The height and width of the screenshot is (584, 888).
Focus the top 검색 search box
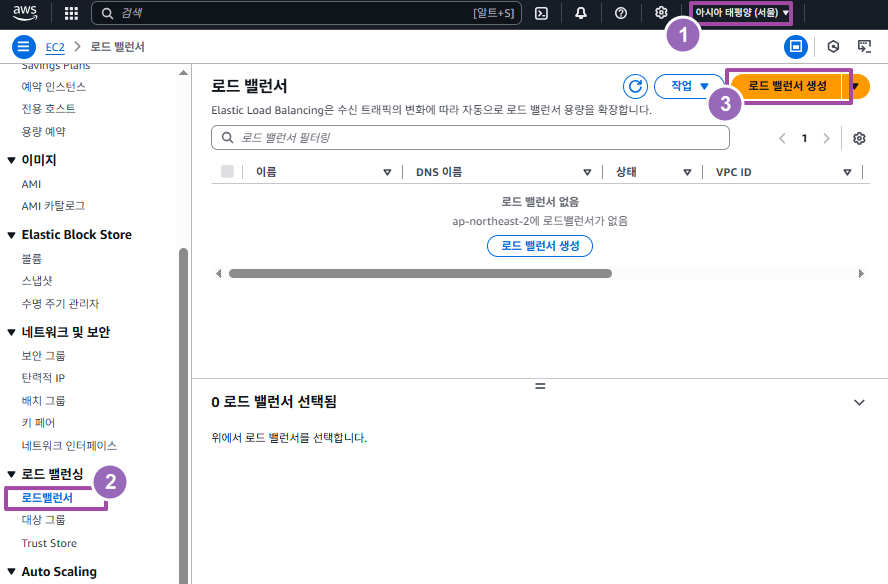[x=306, y=13]
